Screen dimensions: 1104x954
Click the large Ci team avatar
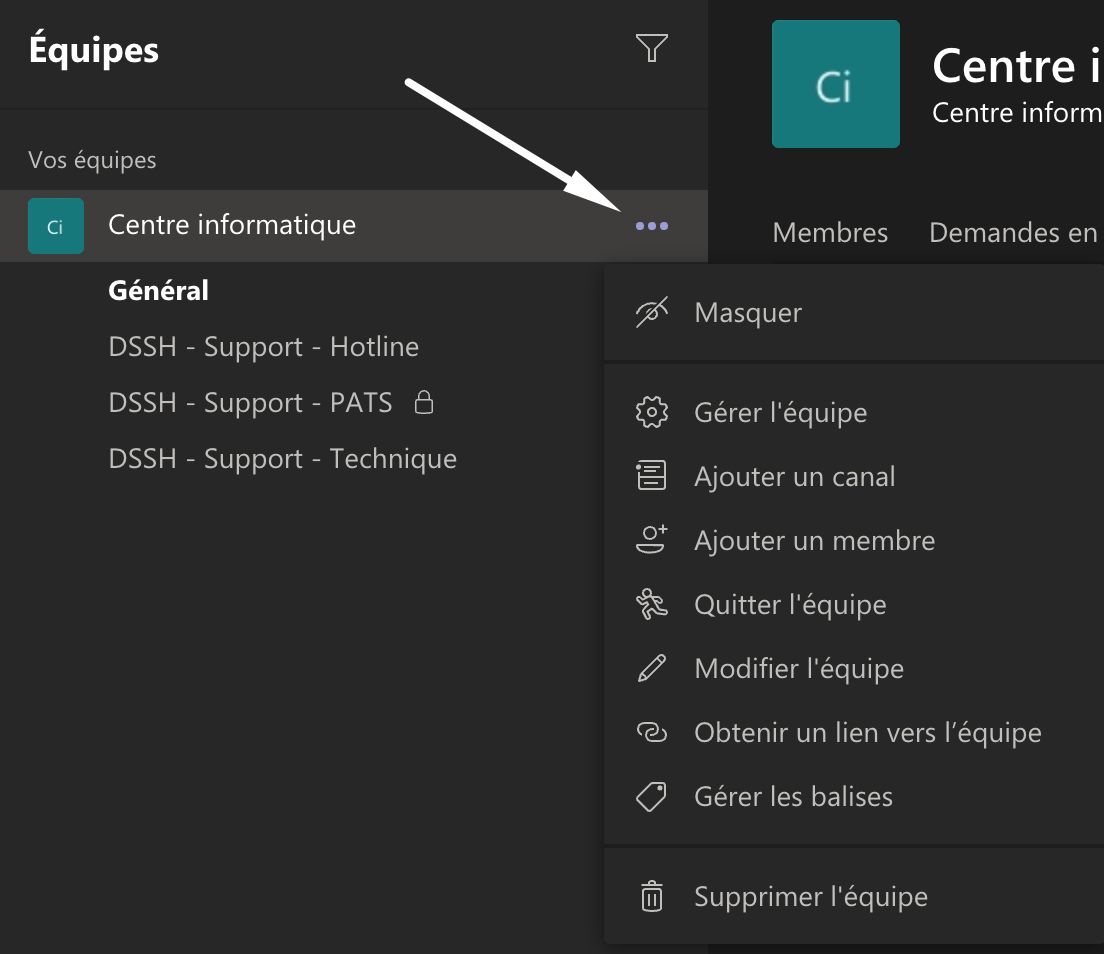835,85
